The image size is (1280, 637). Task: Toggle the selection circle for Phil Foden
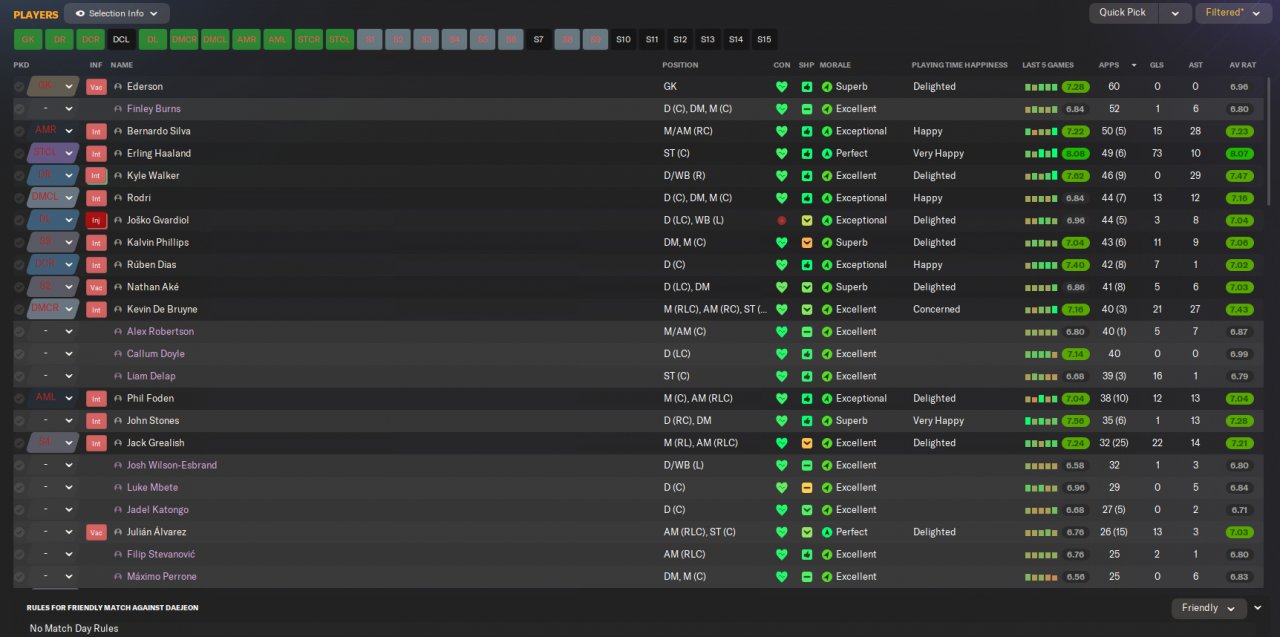click(x=19, y=399)
